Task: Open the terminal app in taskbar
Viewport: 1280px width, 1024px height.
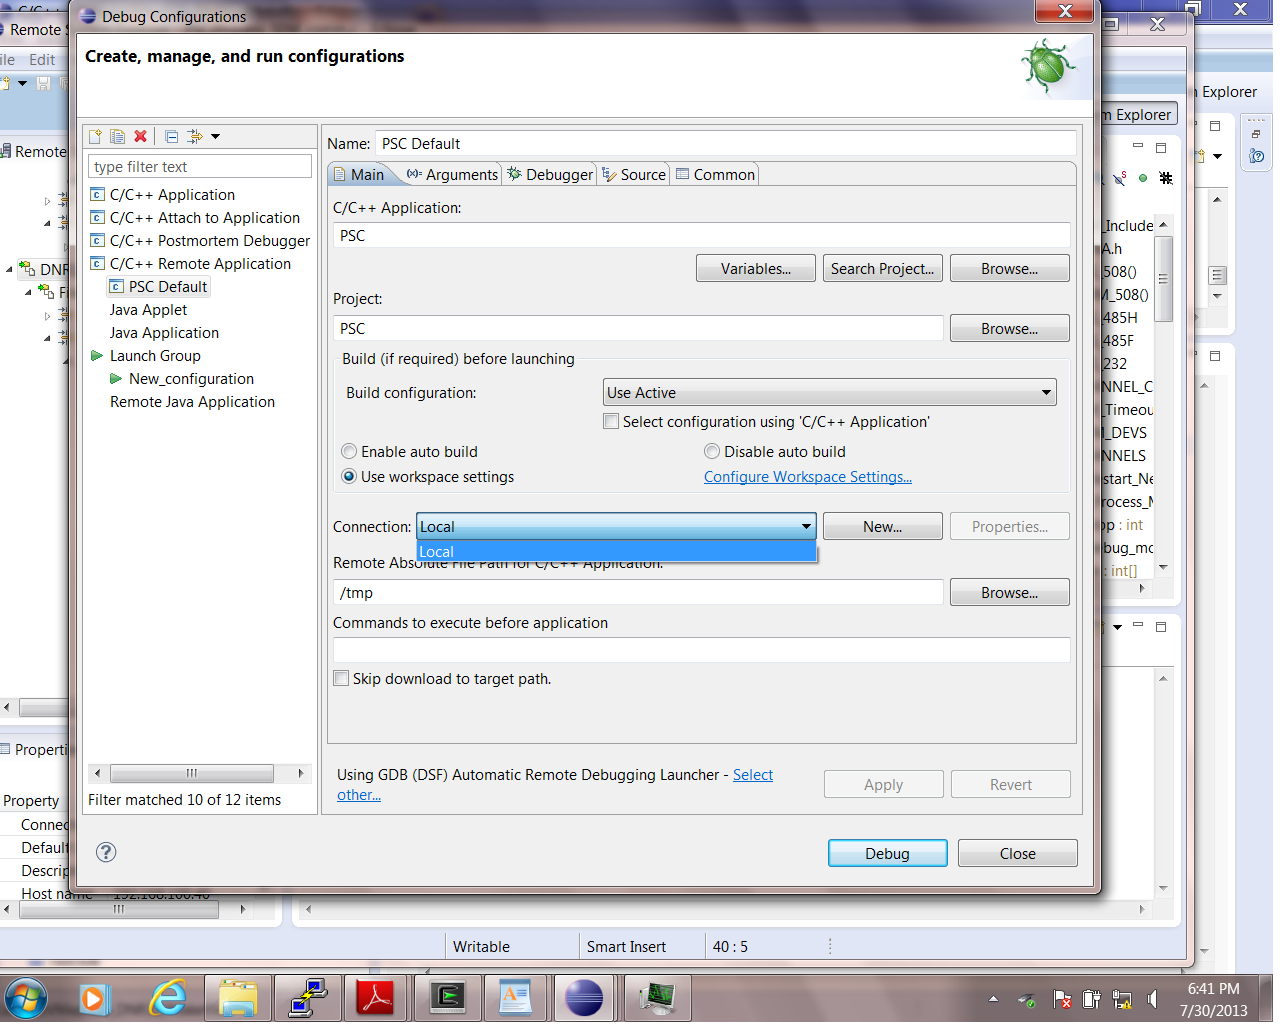Action: point(446,998)
